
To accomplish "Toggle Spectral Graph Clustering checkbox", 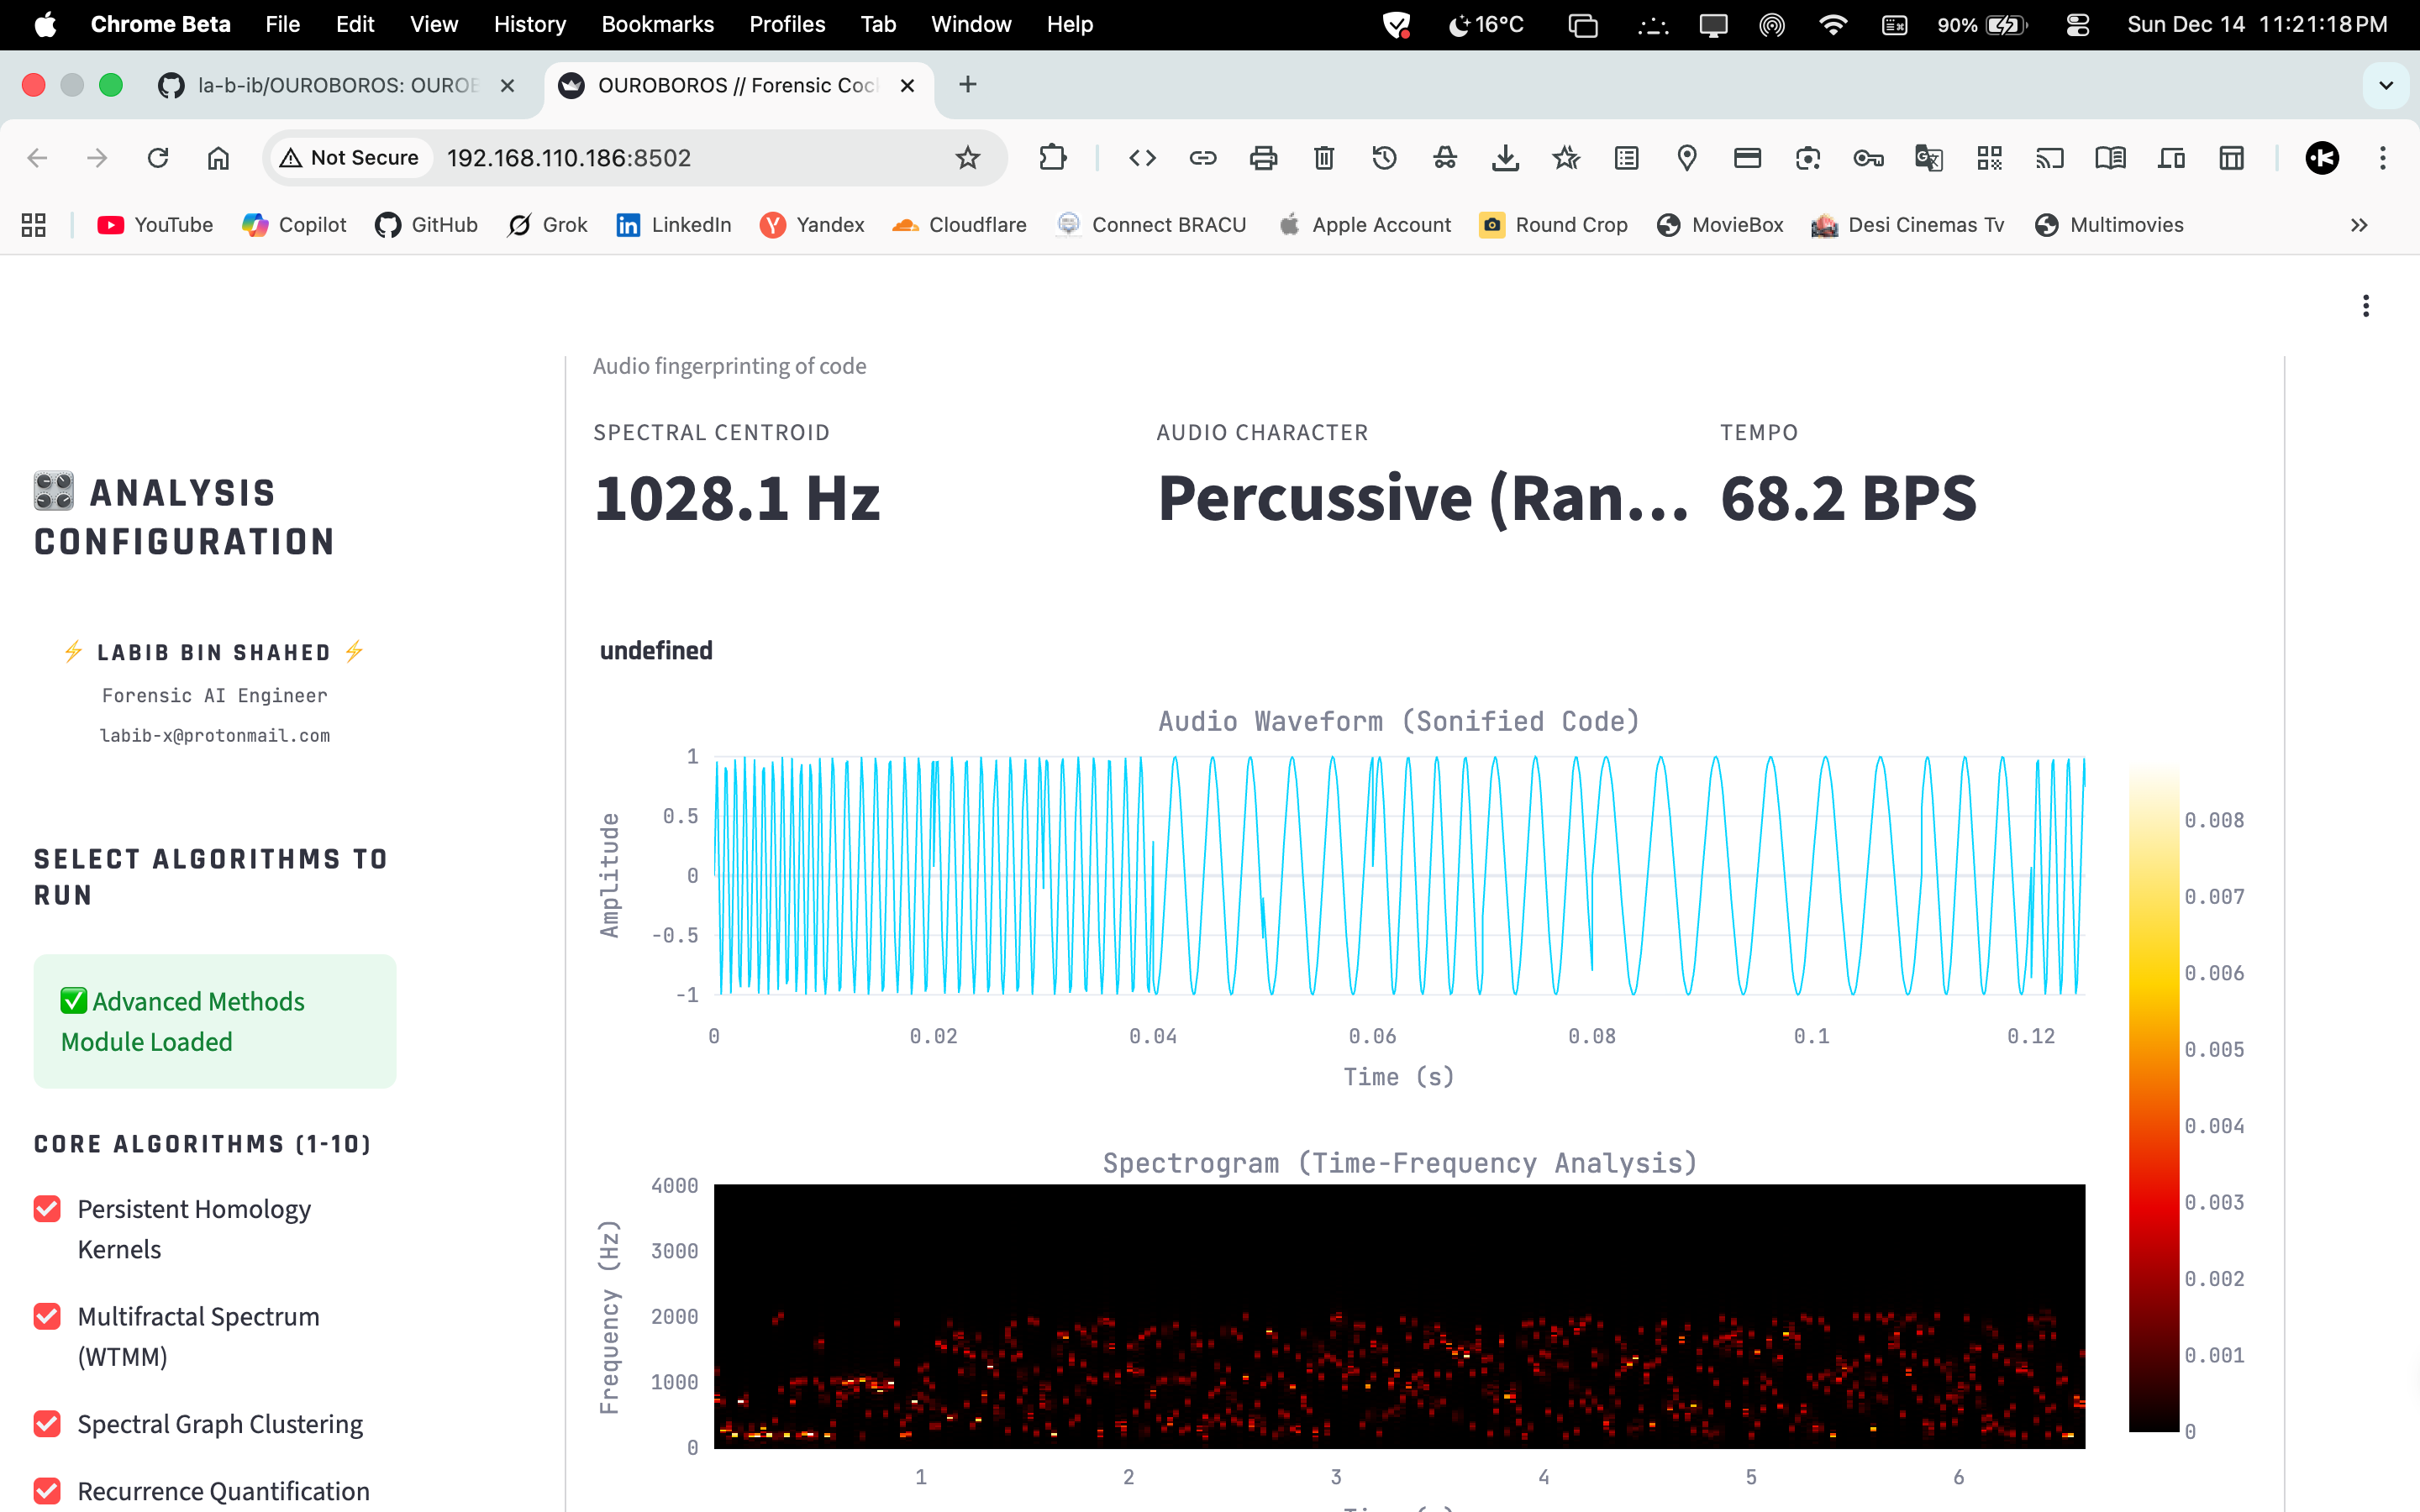I will [x=47, y=1423].
